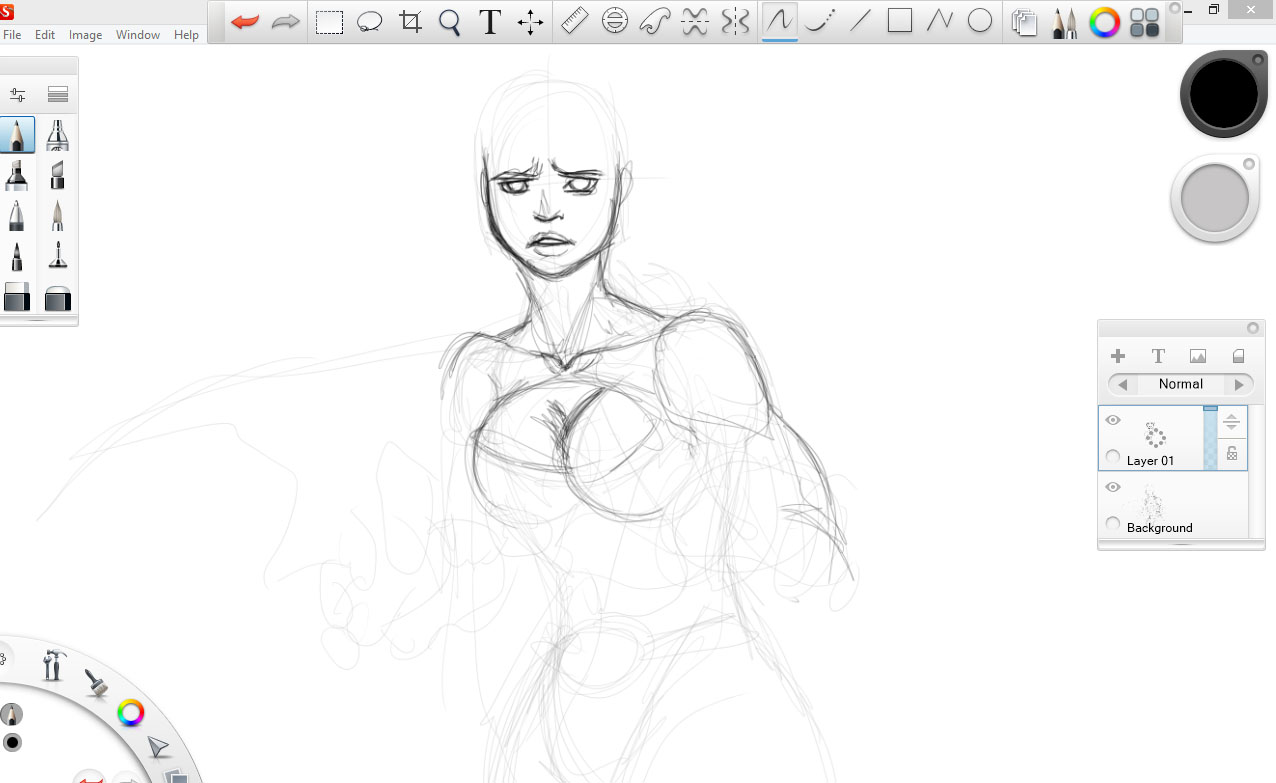Open the Brush Library from toolbar
This screenshot has height=783, width=1276.
coord(1064,22)
